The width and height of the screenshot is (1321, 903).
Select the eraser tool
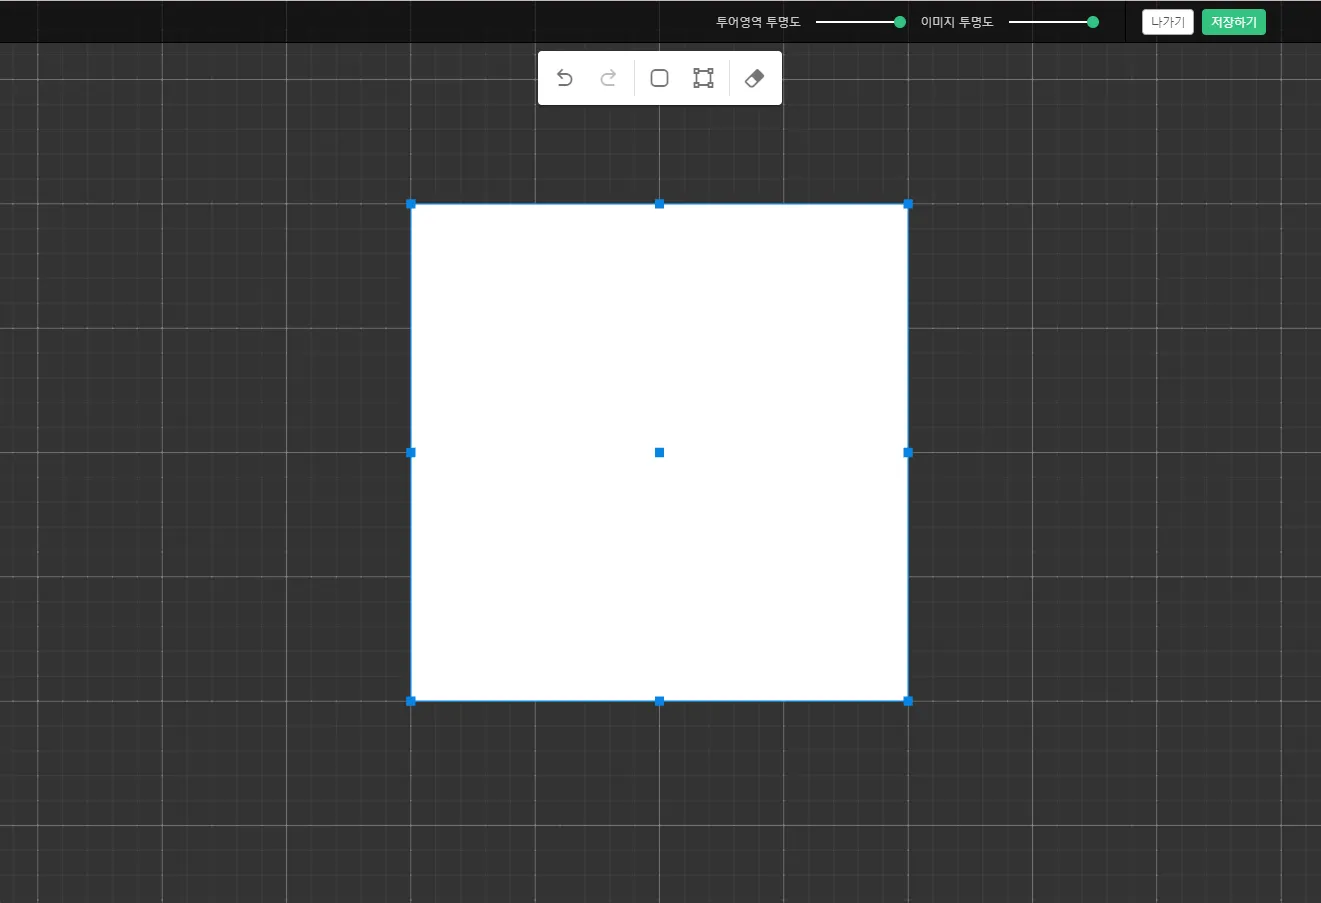755,78
